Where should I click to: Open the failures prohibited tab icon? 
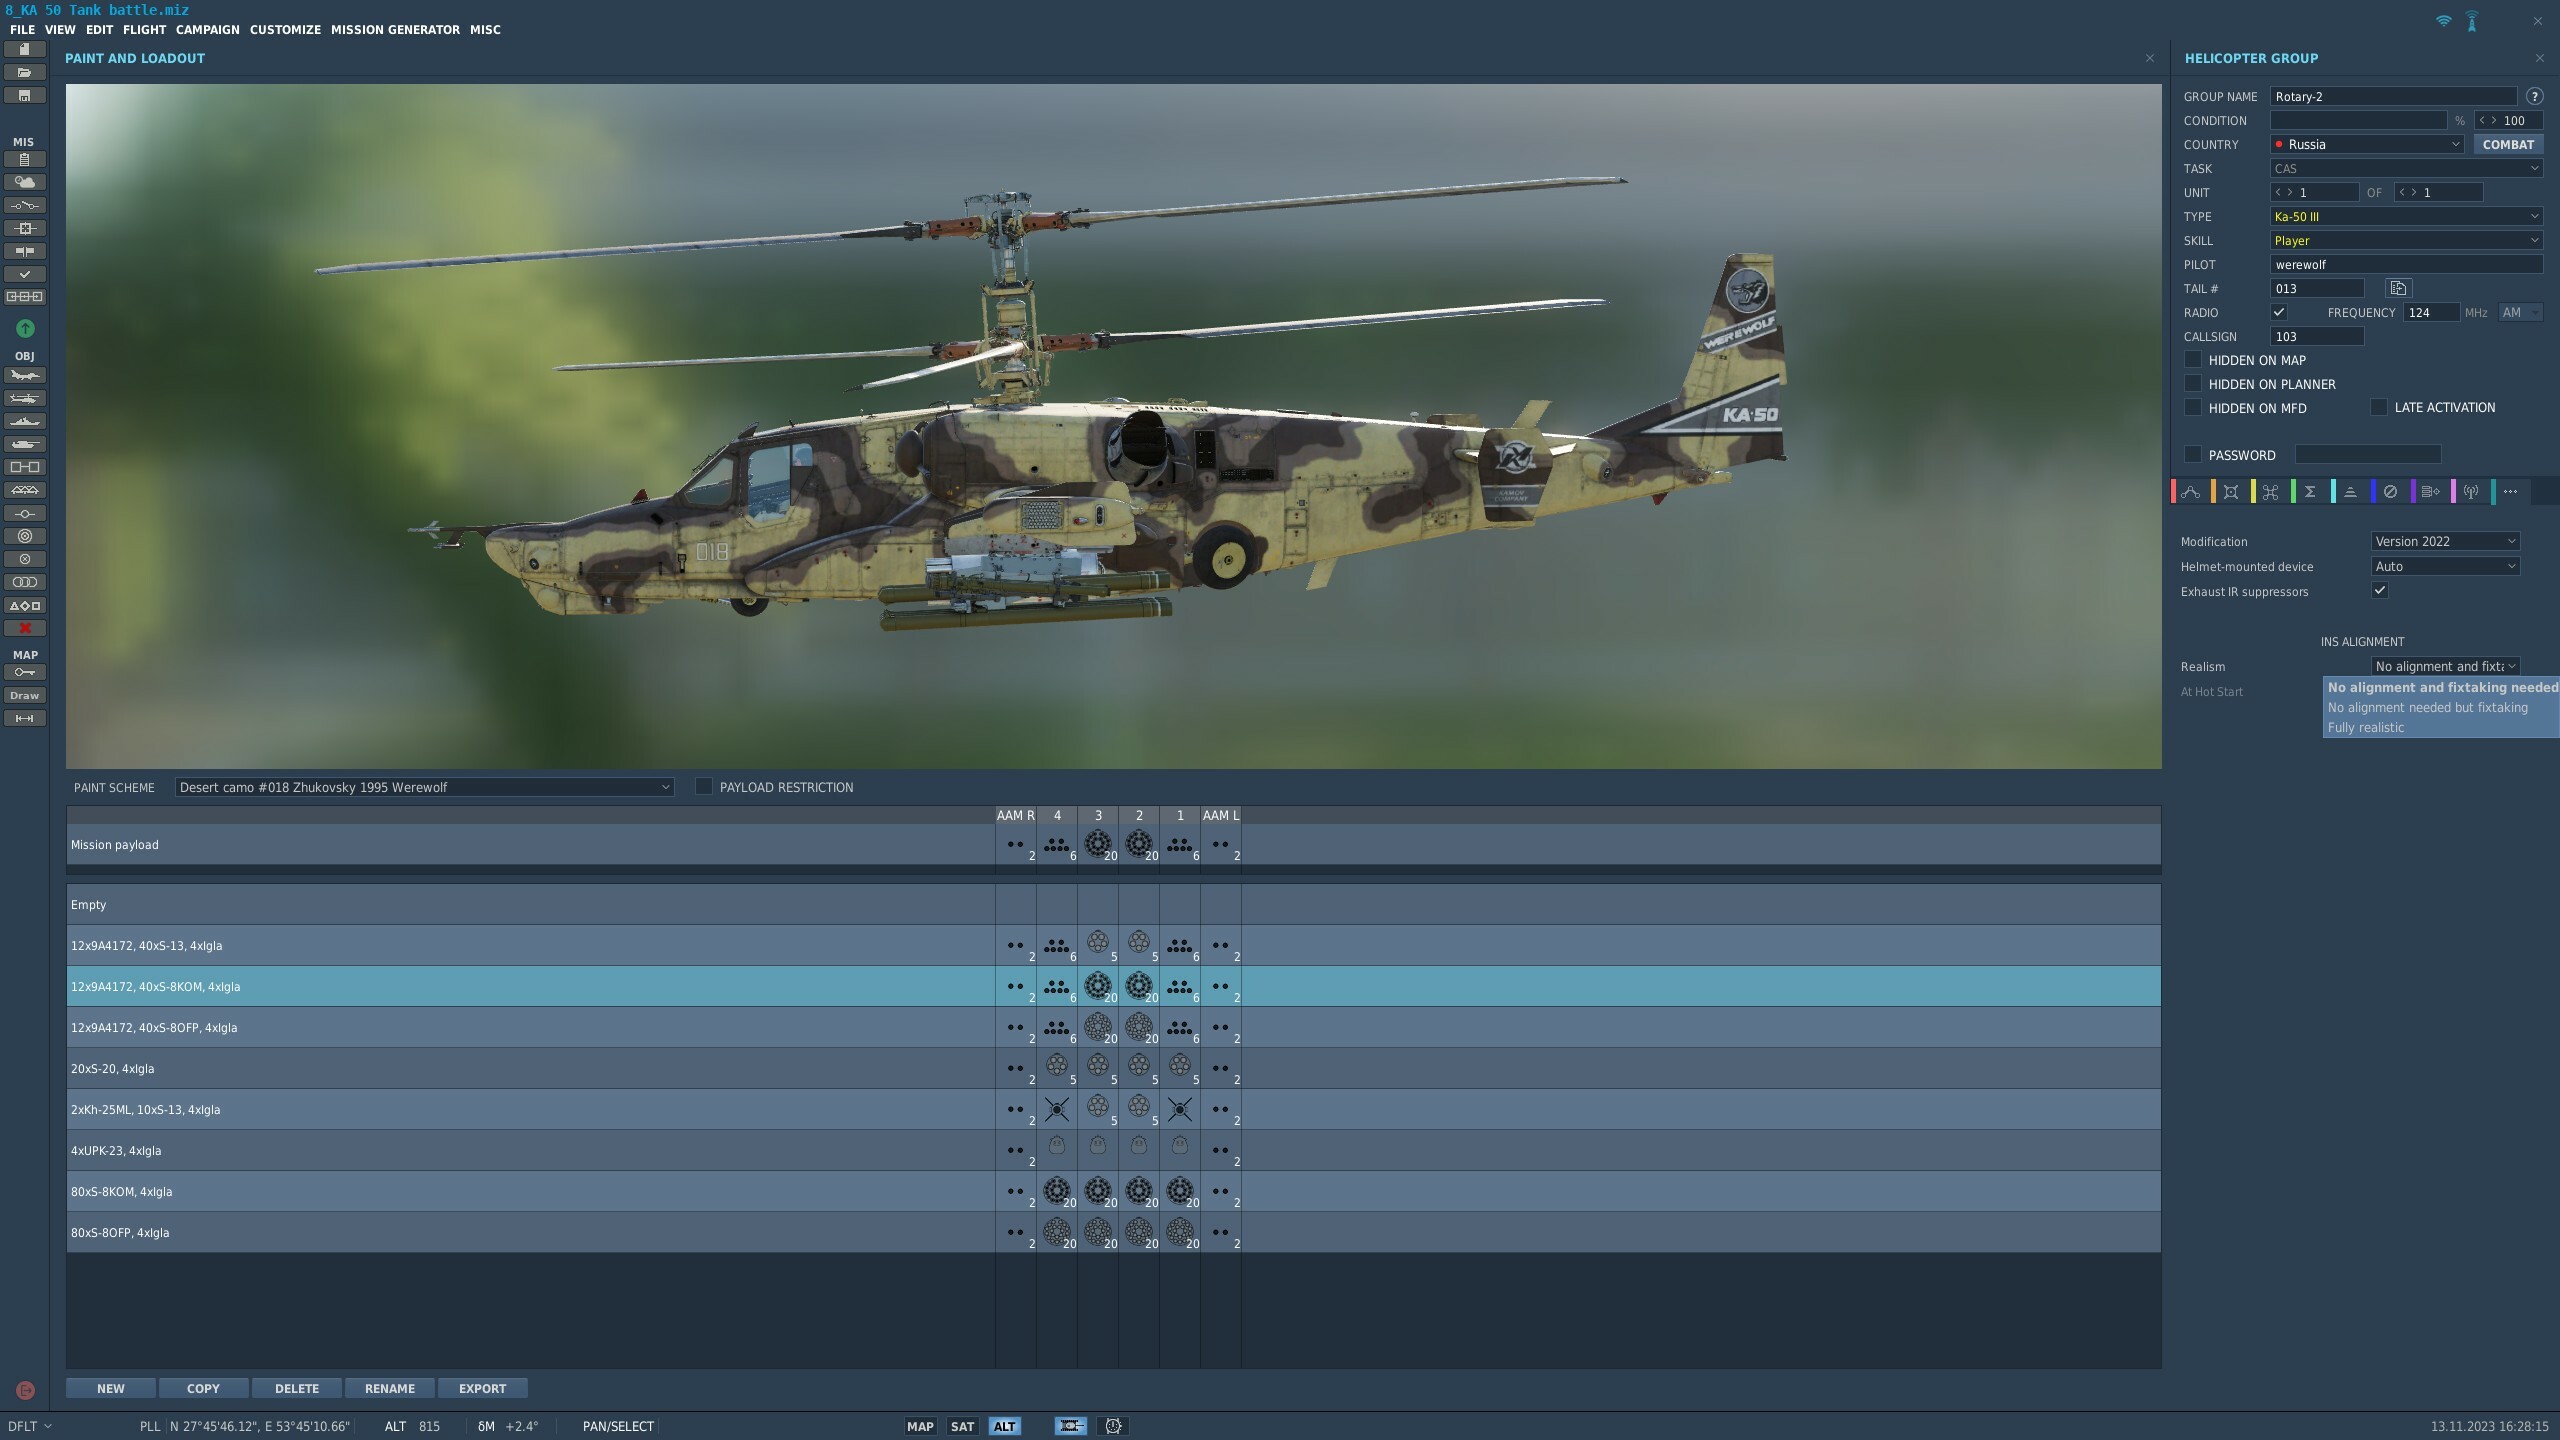coord(2390,491)
